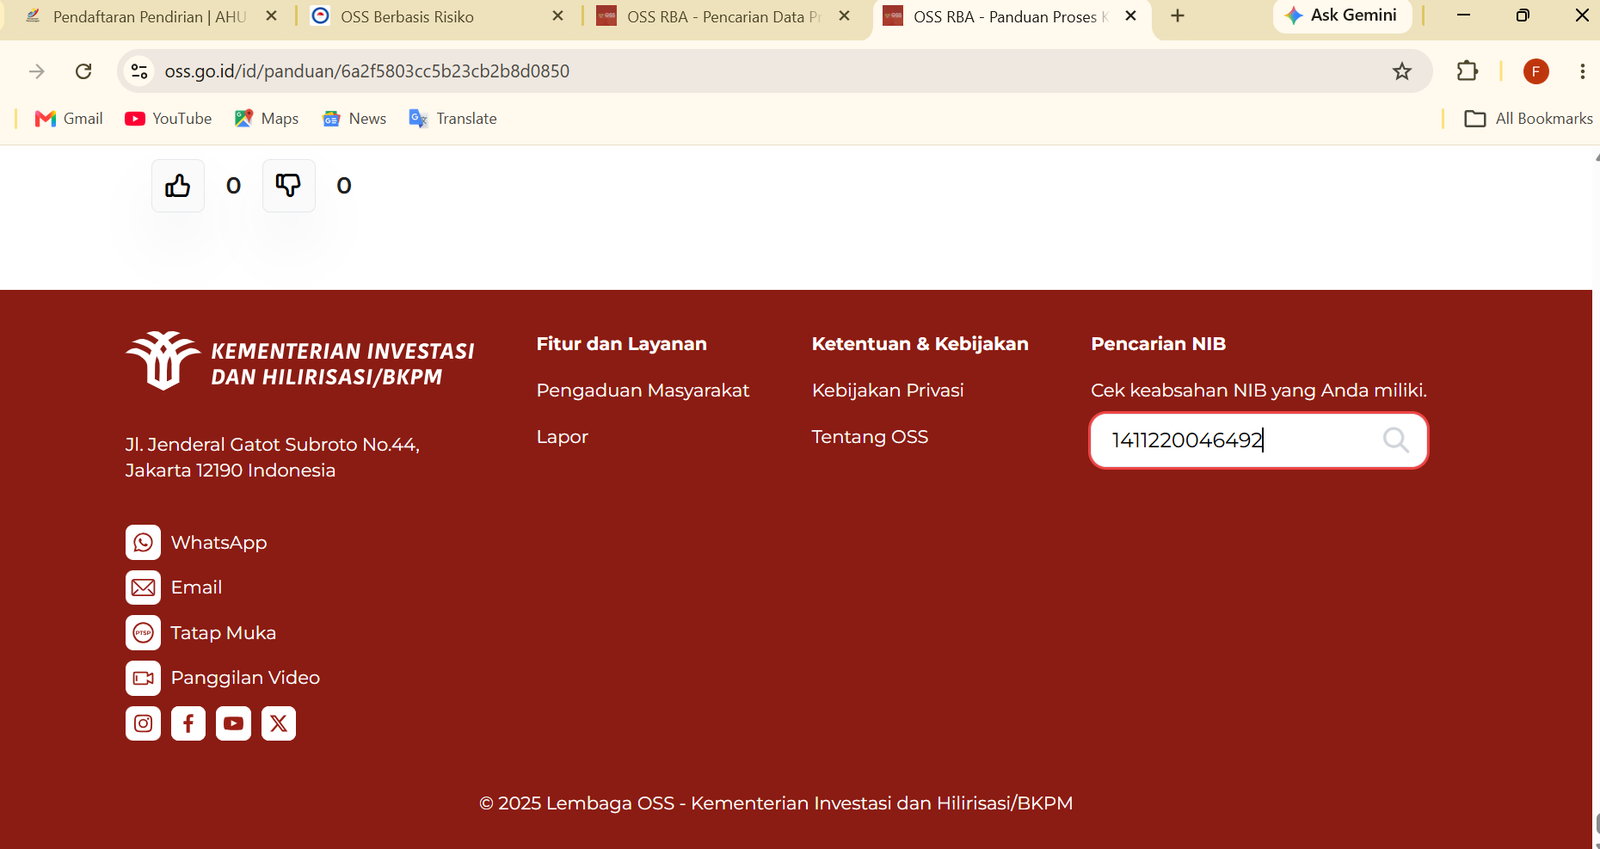Click the thumbs up like icon
Screen dimensions: 1600x849
point(178,186)
